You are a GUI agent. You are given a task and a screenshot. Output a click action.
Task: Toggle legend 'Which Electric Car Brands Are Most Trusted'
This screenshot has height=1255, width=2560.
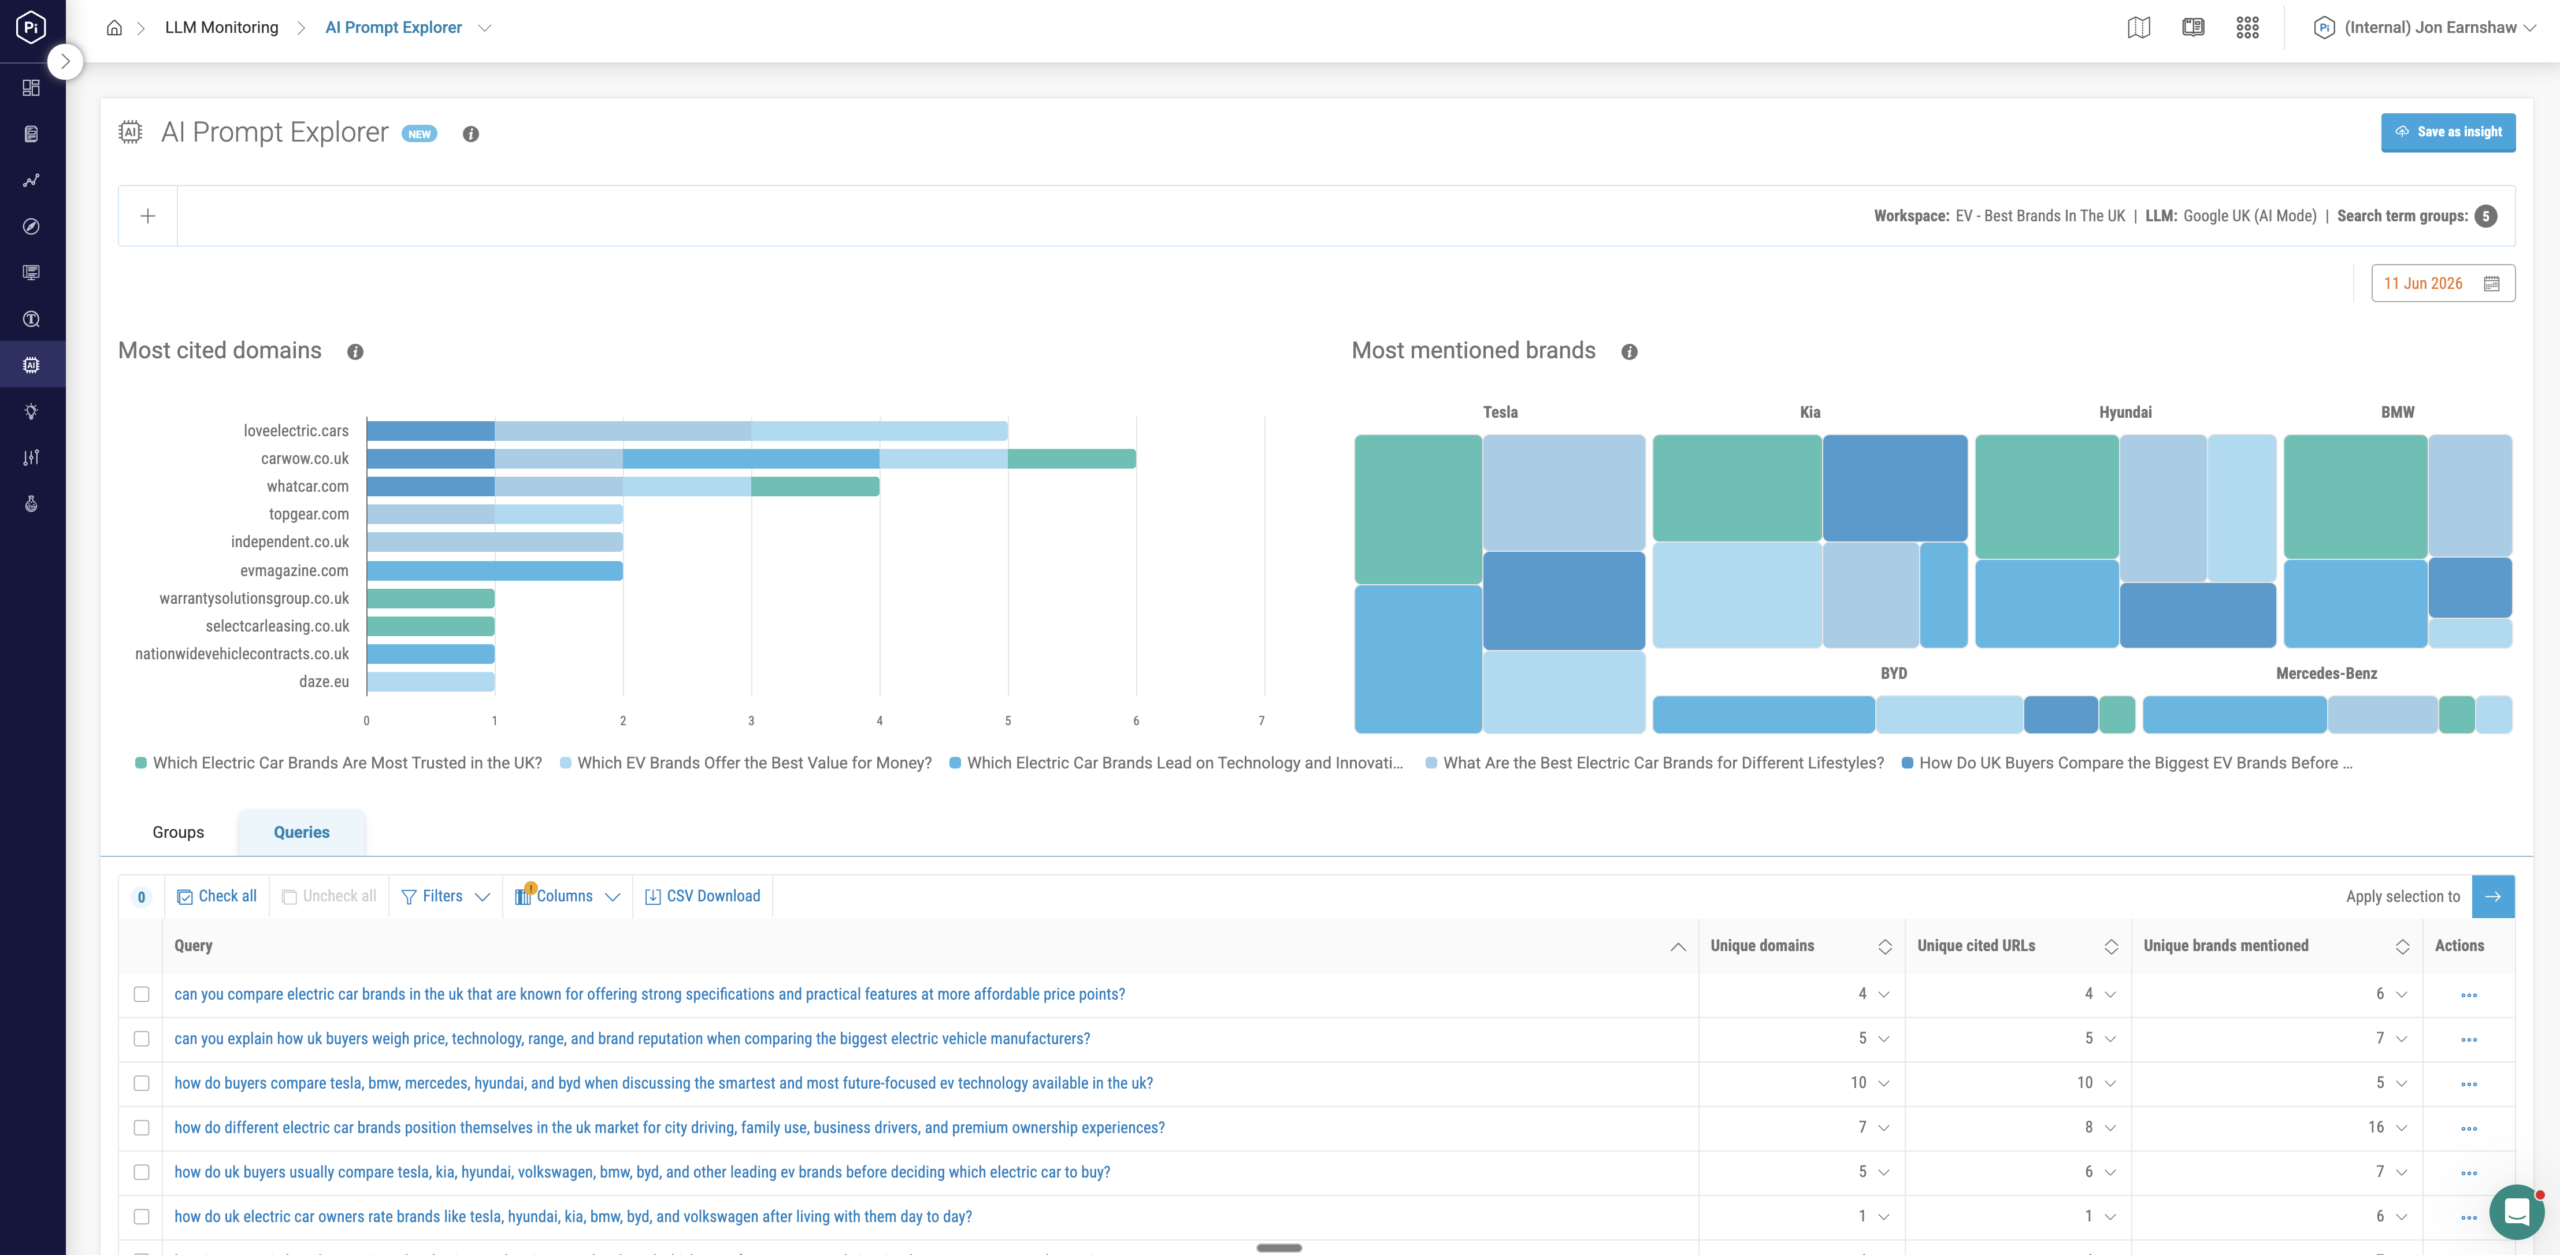point(339,764)
